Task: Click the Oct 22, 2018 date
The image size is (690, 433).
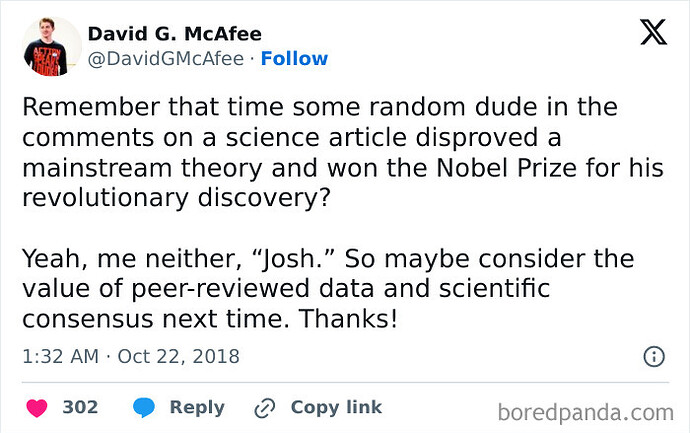Action: click(x=178, y=357)
